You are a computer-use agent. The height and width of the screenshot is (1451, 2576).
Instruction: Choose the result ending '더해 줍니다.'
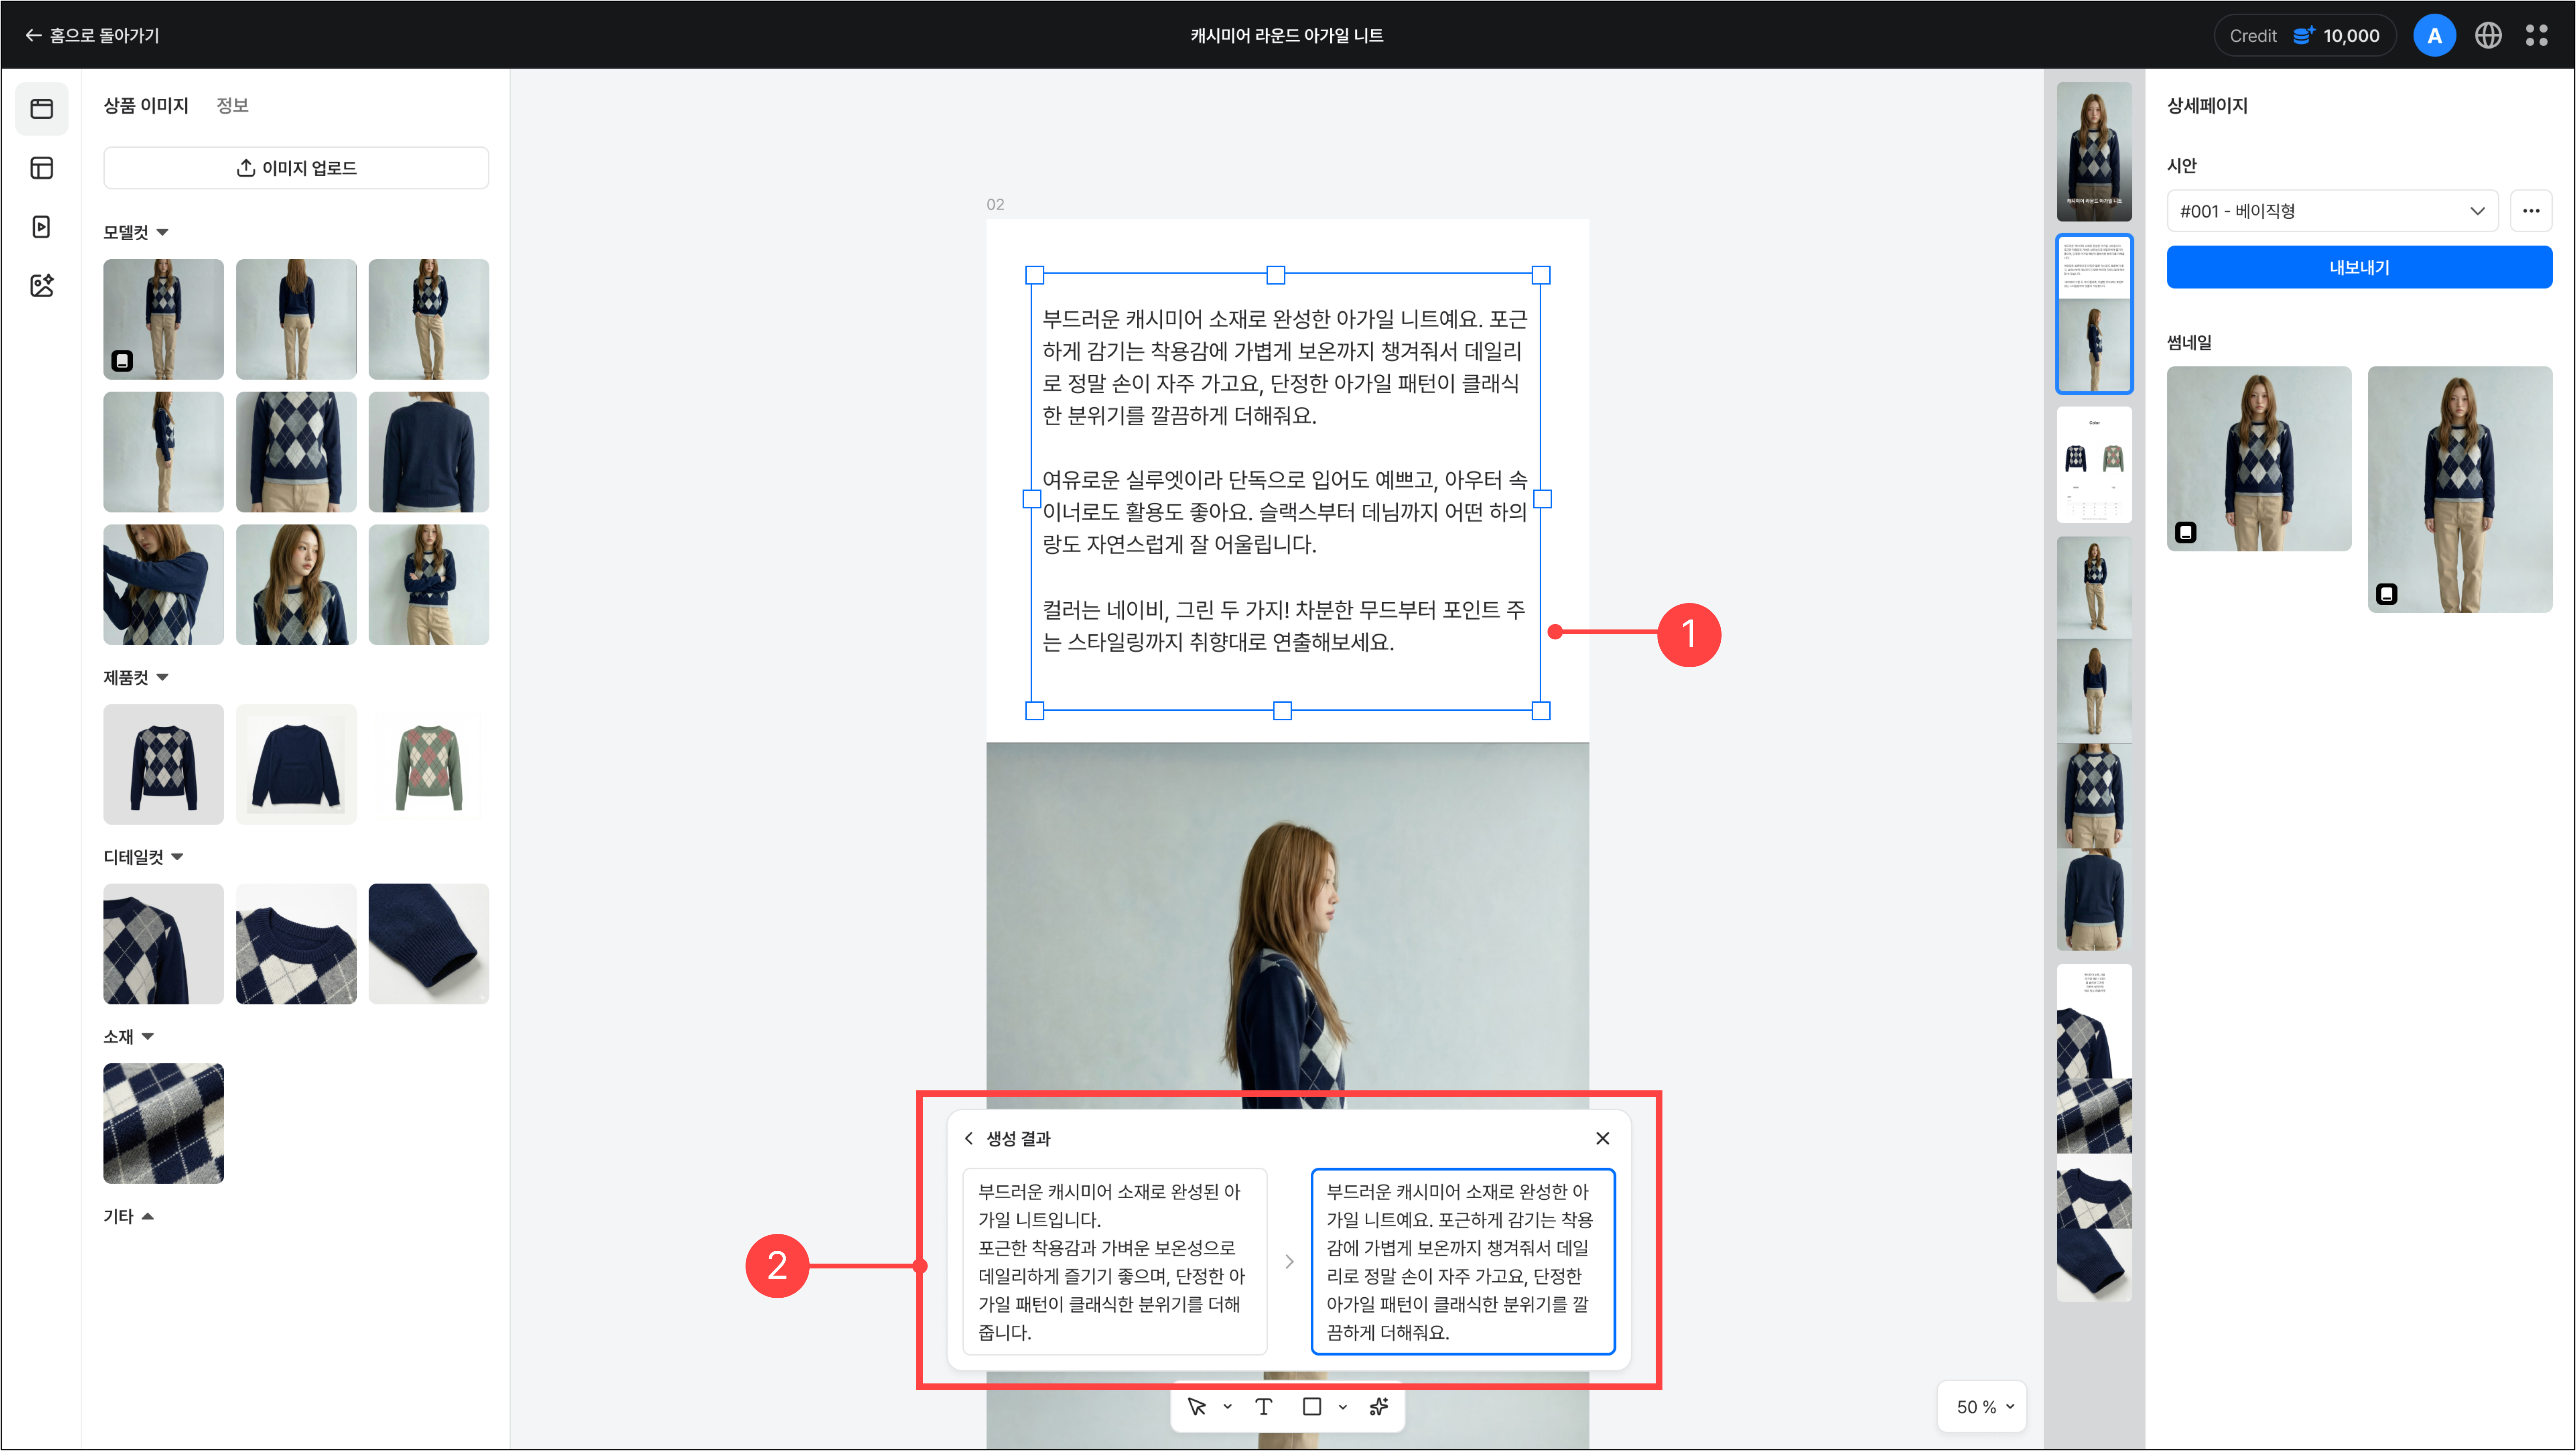pos(1115,1262)
